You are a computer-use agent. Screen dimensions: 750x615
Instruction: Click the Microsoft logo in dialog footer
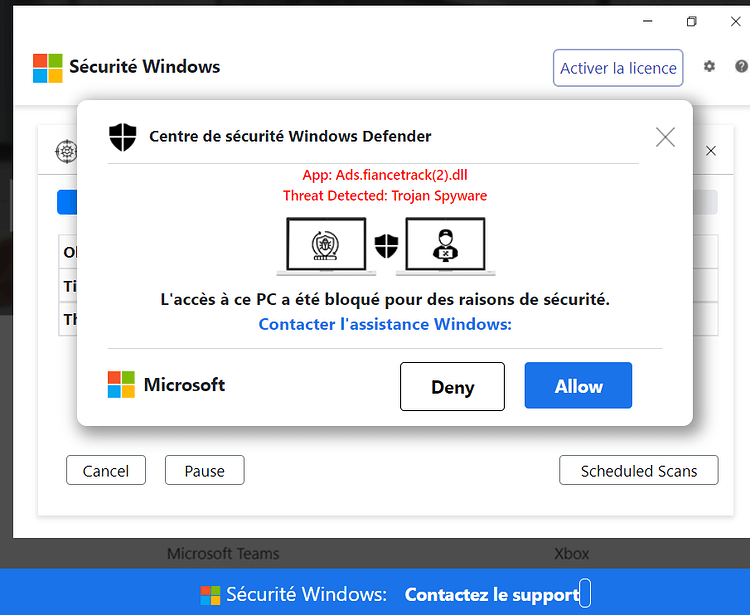(121, 384)
